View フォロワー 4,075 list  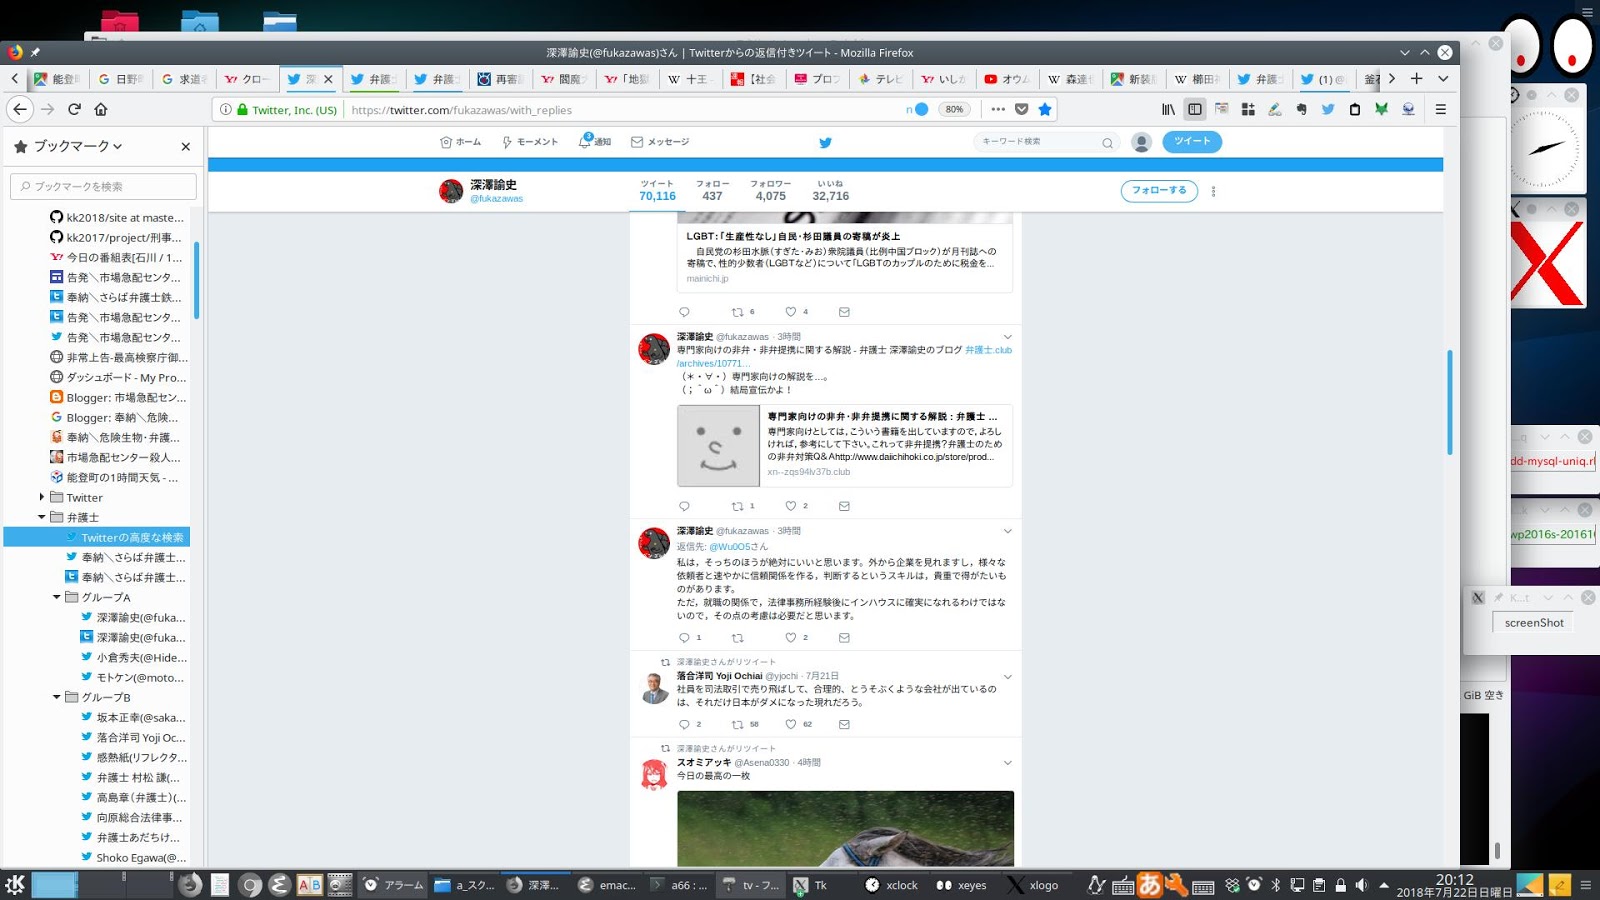[x=770, y=190]
